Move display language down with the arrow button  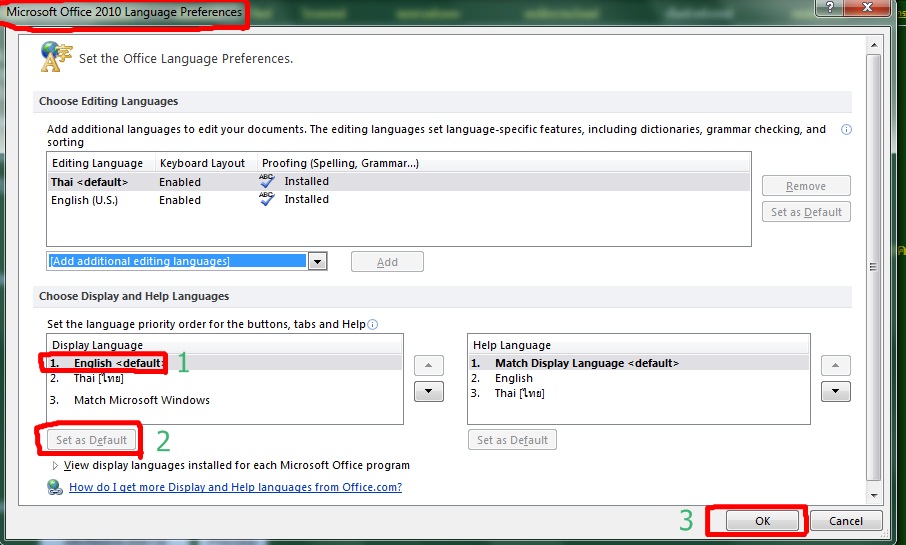pyautogui.click(x=429, y=391)
